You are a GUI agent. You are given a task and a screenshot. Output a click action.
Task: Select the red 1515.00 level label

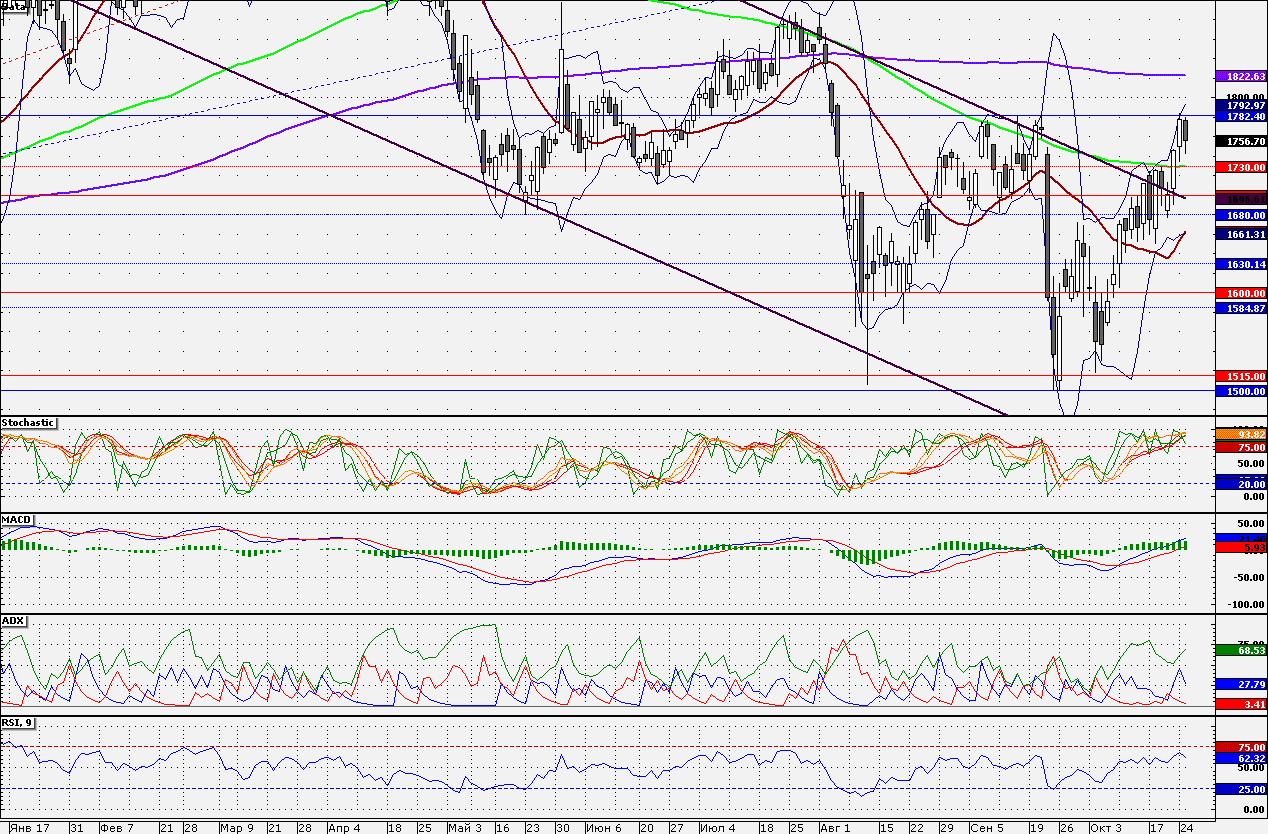tap(1240, 376)
